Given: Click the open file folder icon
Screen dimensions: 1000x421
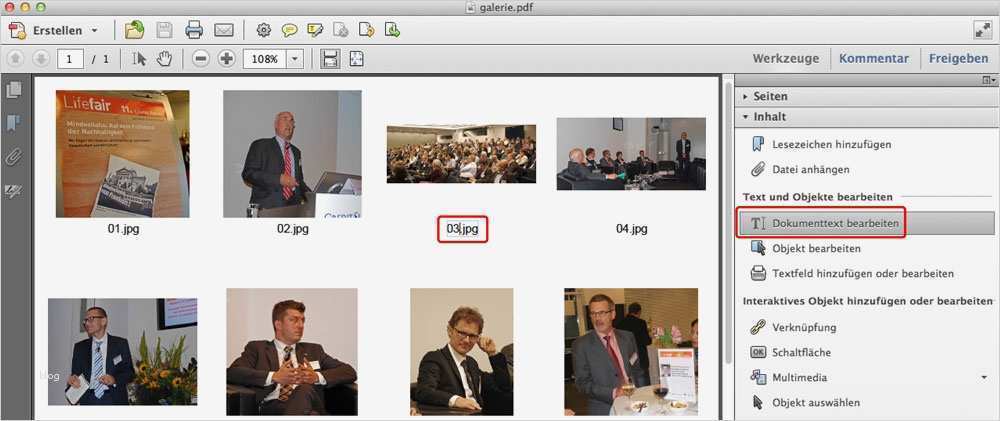Looking at the screenshot, I should (x=134, y=29).
